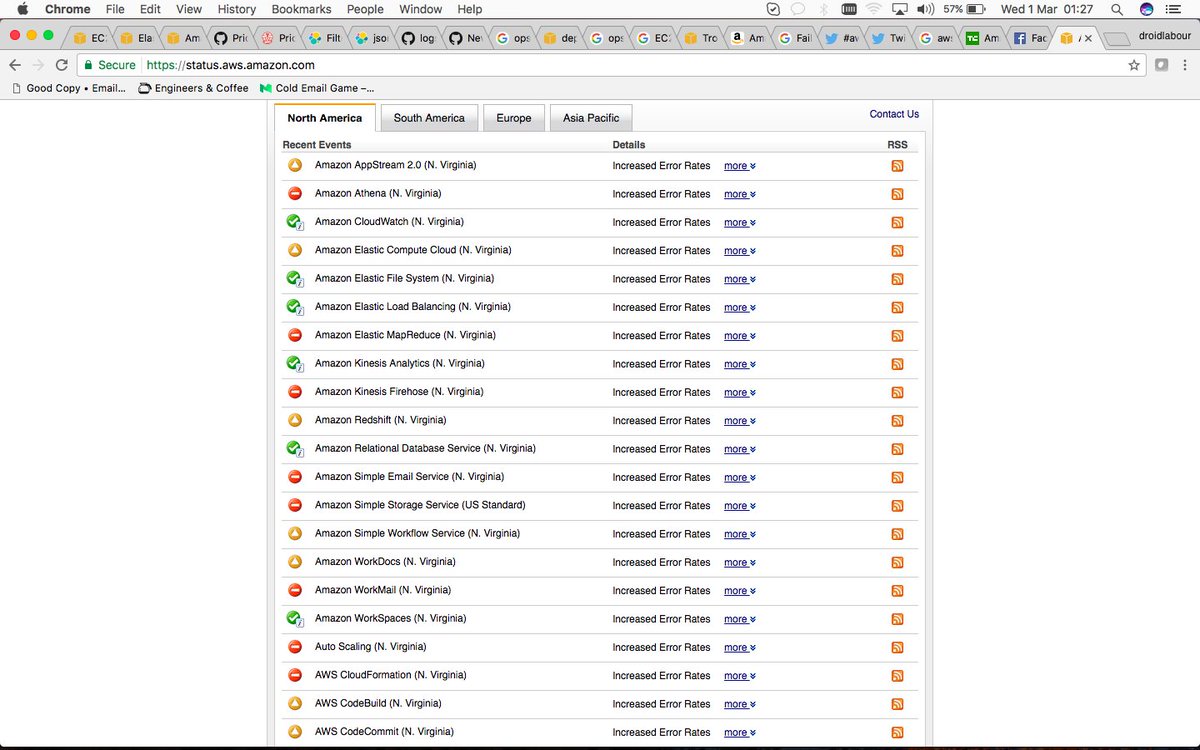Click green resolved icon for Amazon CloudWatch
This screenshot has width=1200, height=750.
click(x=295, y=222)
